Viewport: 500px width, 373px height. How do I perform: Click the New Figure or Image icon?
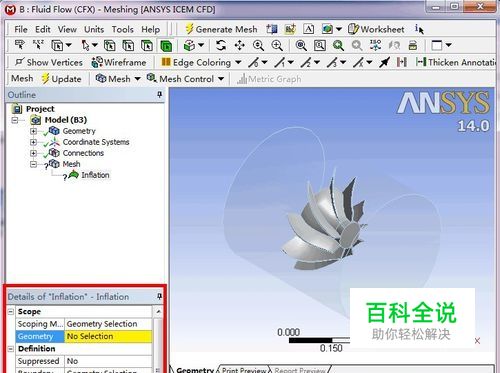click(327, 29)
